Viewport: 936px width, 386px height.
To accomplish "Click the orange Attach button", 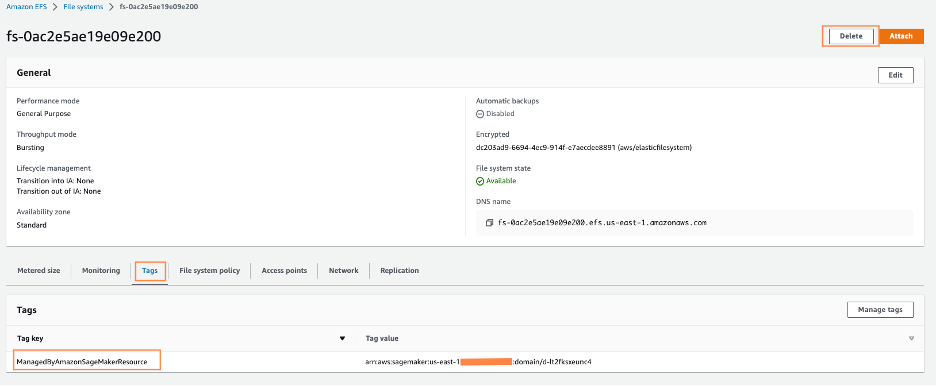I will 901,36.
